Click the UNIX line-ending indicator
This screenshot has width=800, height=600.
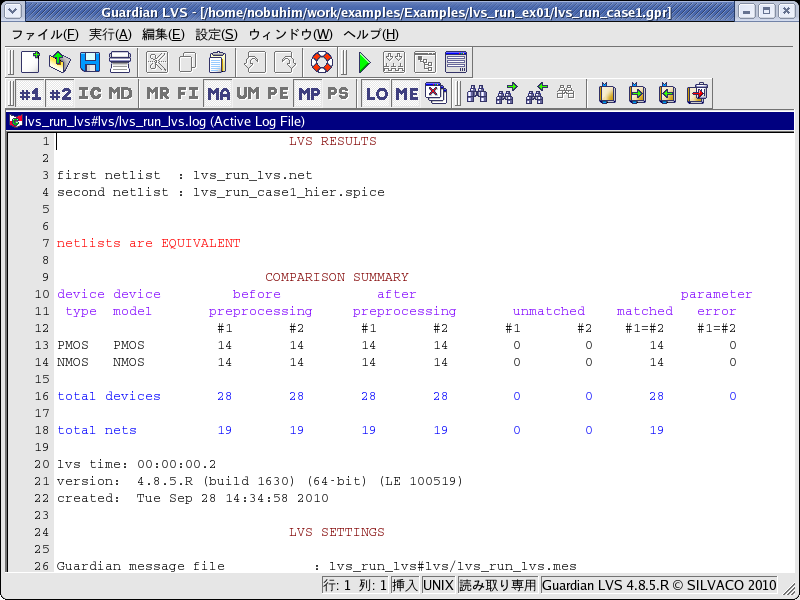point(439,585)
